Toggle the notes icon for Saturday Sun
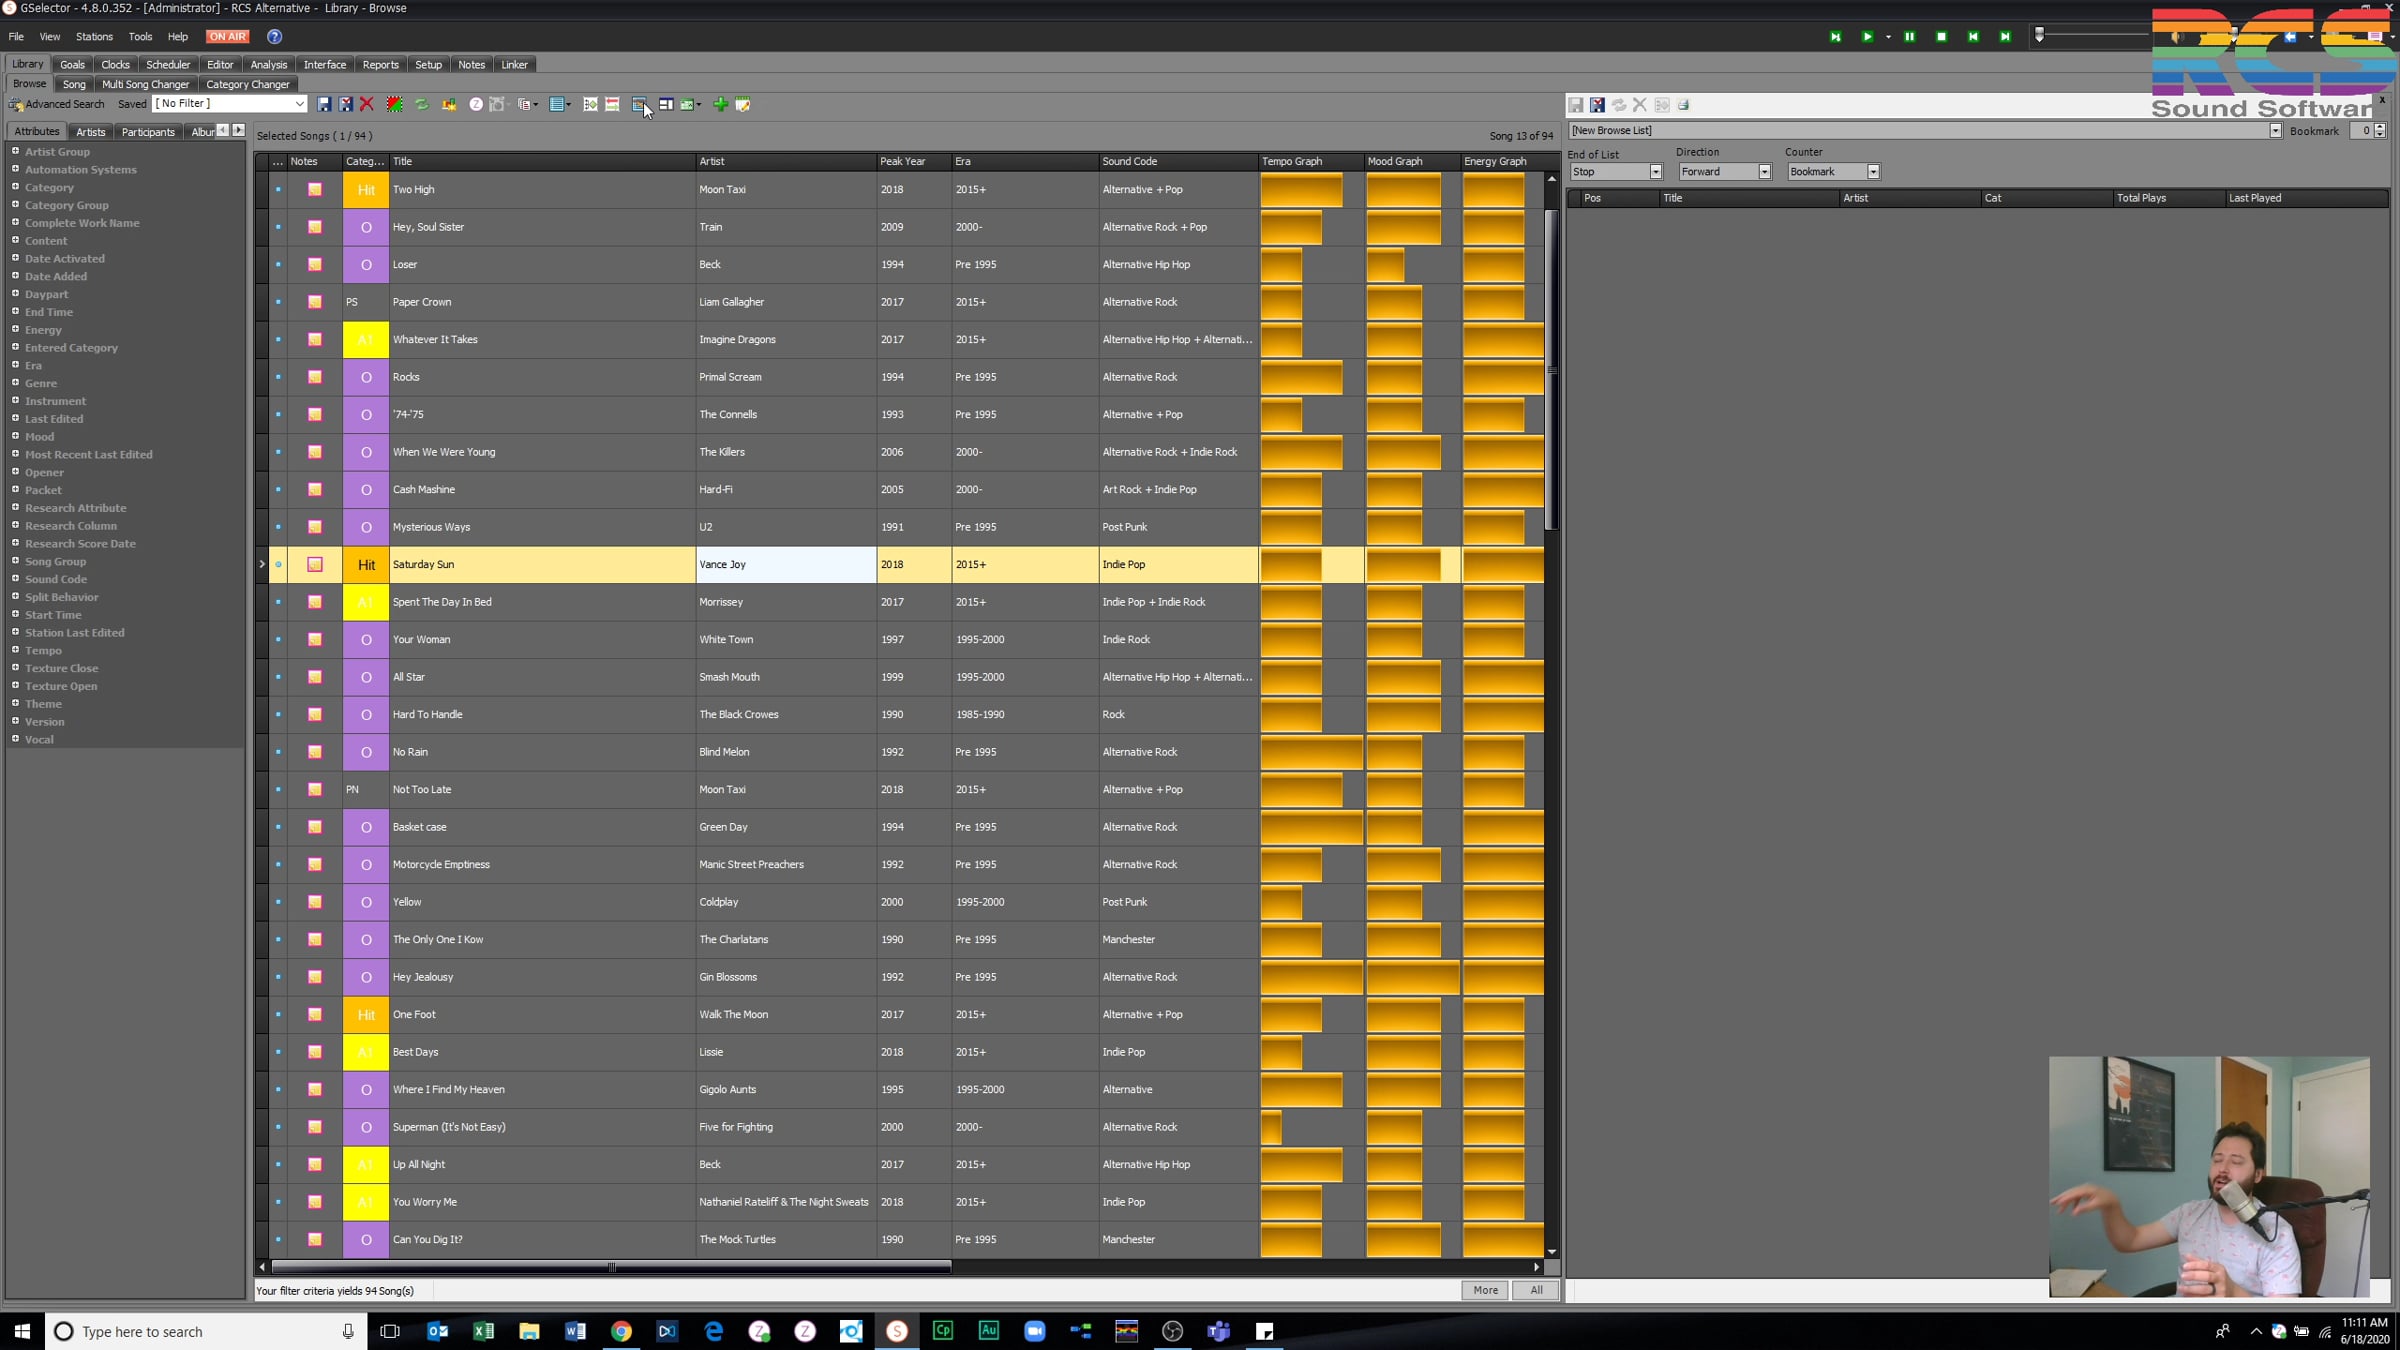 point(315,565)
